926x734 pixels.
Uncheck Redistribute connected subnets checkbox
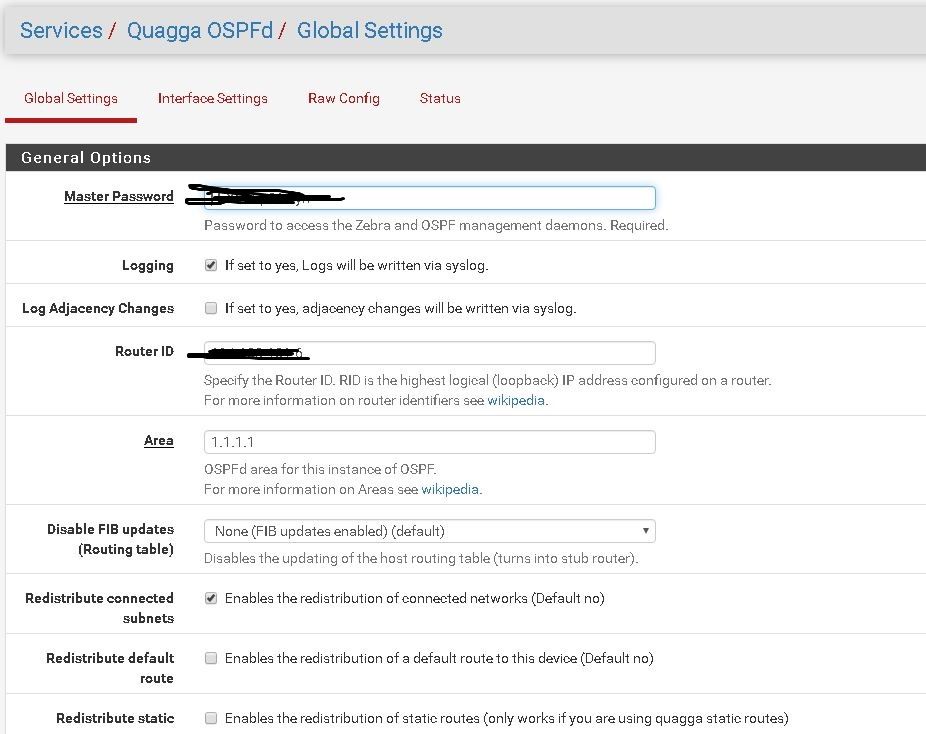(211, 598)
